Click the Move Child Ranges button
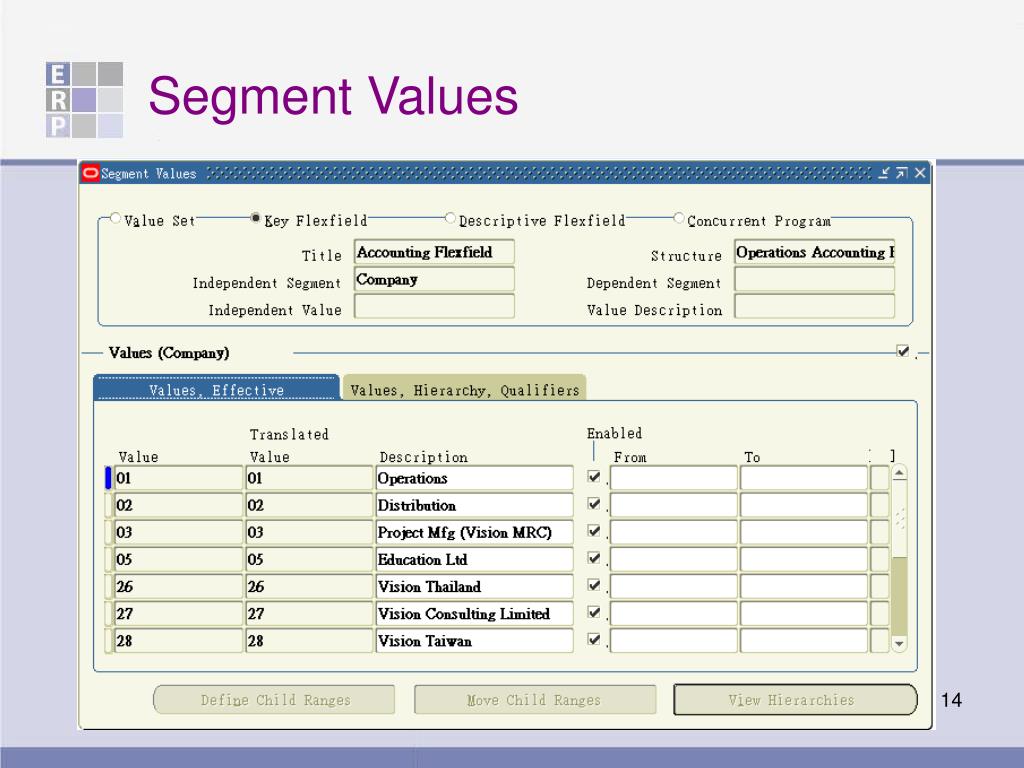 (x=535, y=699)
